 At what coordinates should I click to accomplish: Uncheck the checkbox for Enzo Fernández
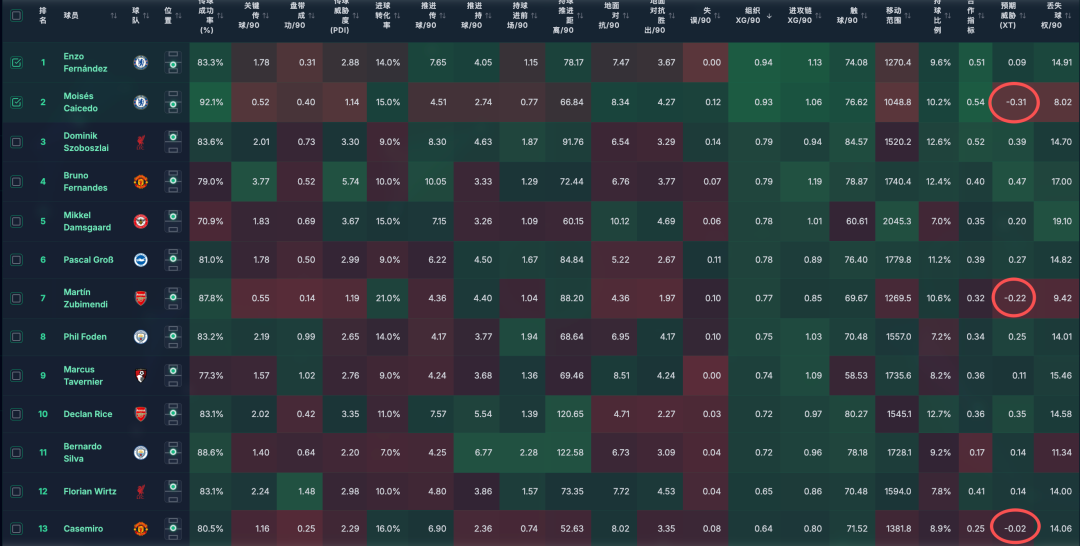pyautogui.click(x=16, y=63)
